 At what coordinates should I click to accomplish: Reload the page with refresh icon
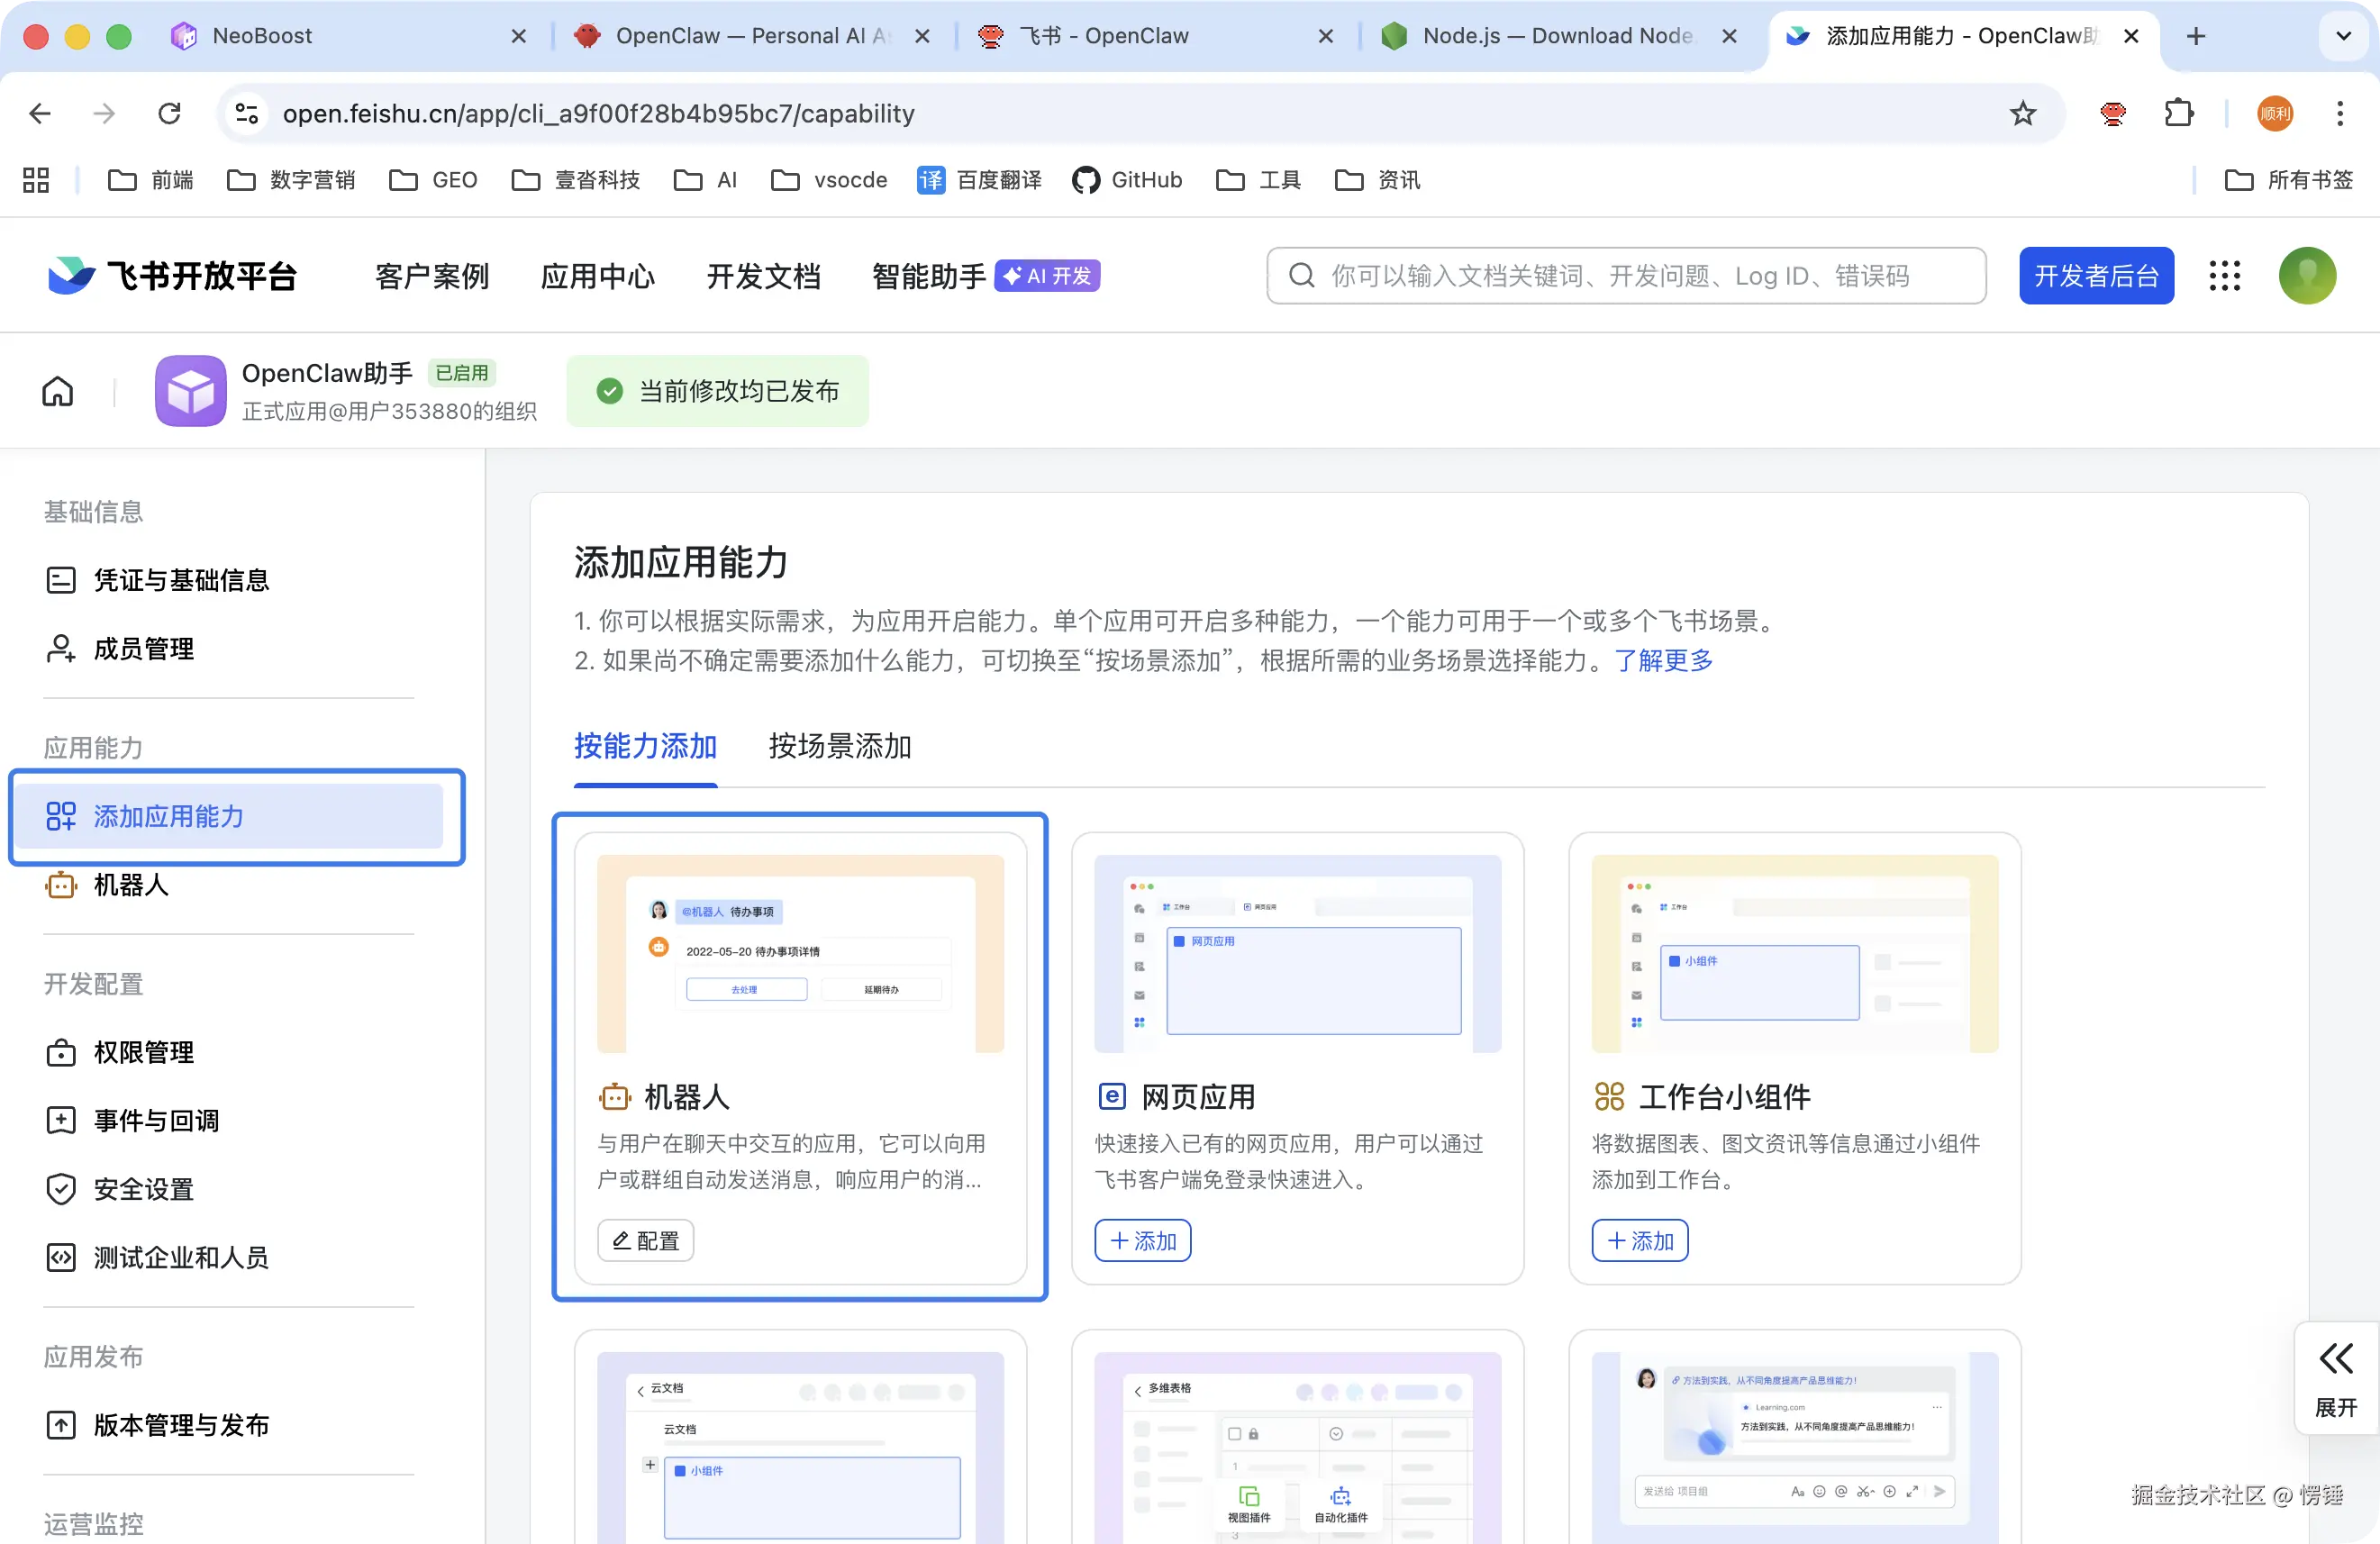point(170,114)
